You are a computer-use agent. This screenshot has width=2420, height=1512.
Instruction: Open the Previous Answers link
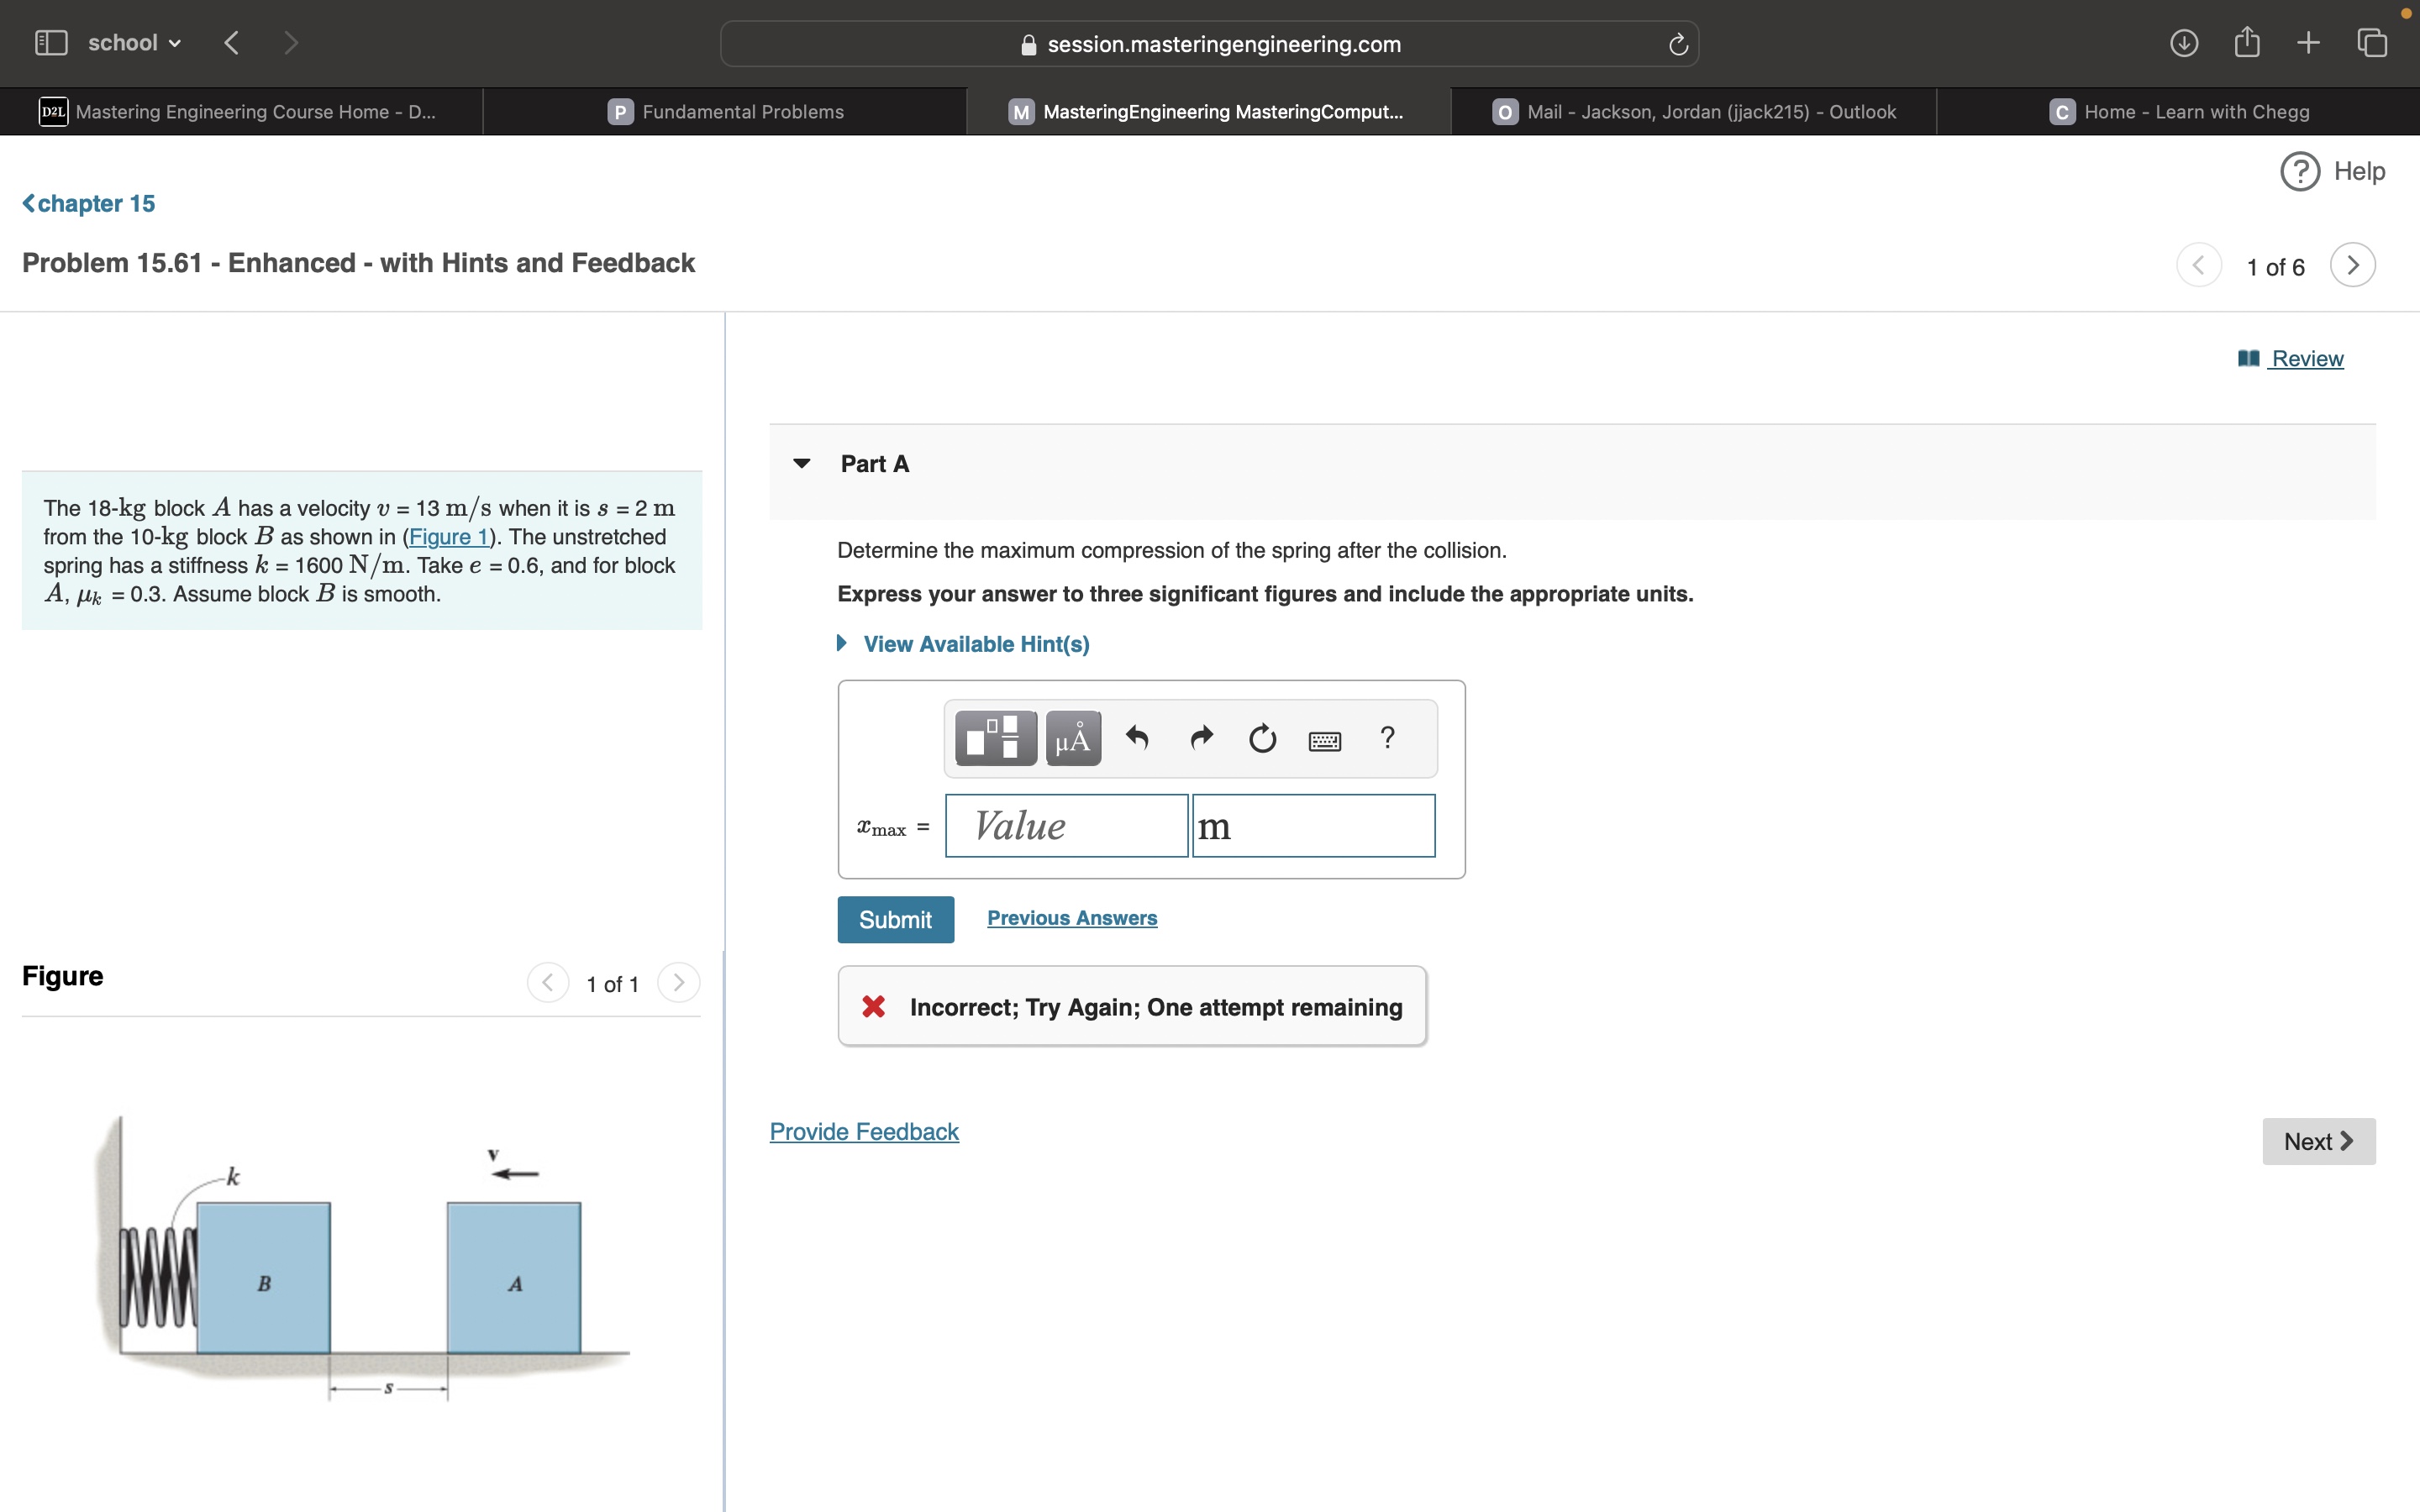(1071, 918)
